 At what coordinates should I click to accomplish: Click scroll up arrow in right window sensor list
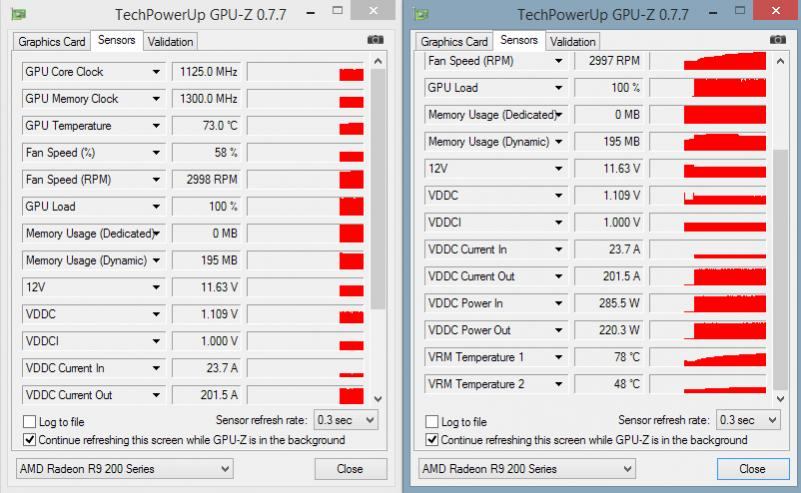pyautogui.click(x=781, y=61)
